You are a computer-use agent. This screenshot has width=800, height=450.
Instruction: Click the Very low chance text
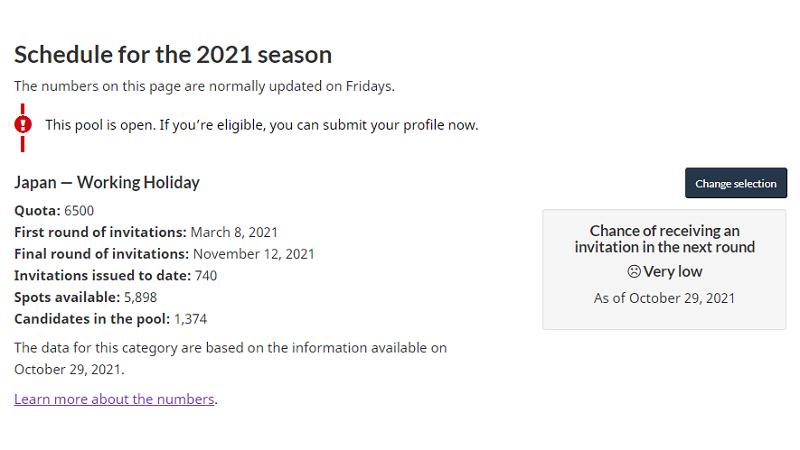coord(672,271)
